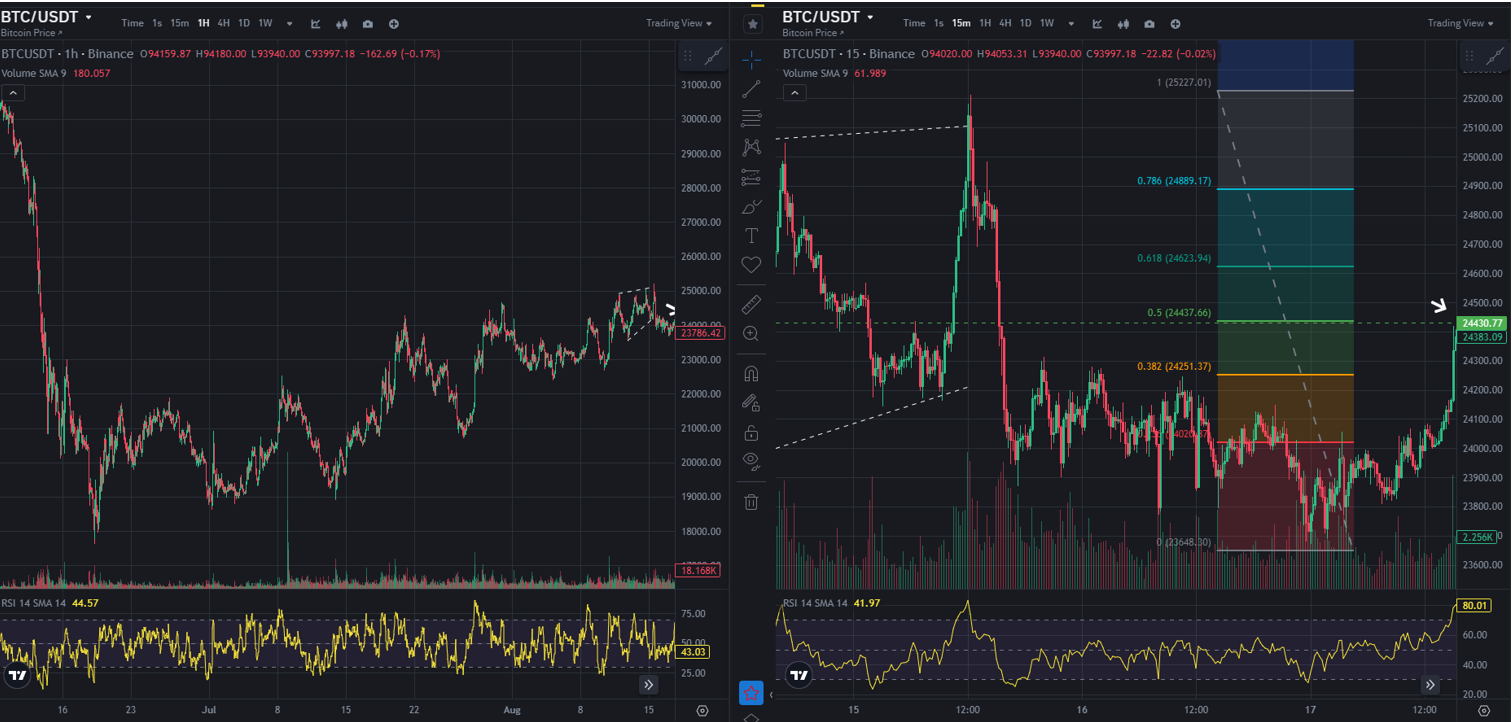The width and height of the screenshot is (1512, 722).
Task: Open candlestick chart type in left chart
Action: click(x=342, y=23)
